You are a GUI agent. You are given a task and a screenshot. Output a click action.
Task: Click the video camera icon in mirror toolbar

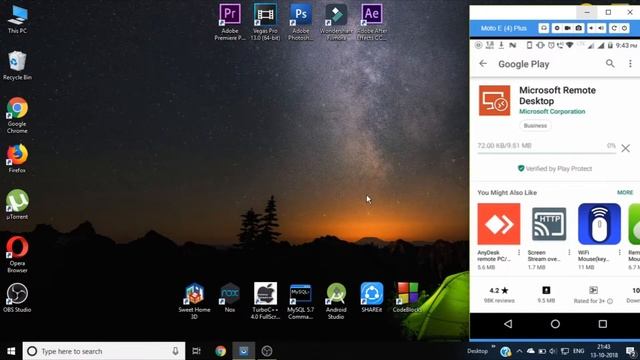point(567,28)
